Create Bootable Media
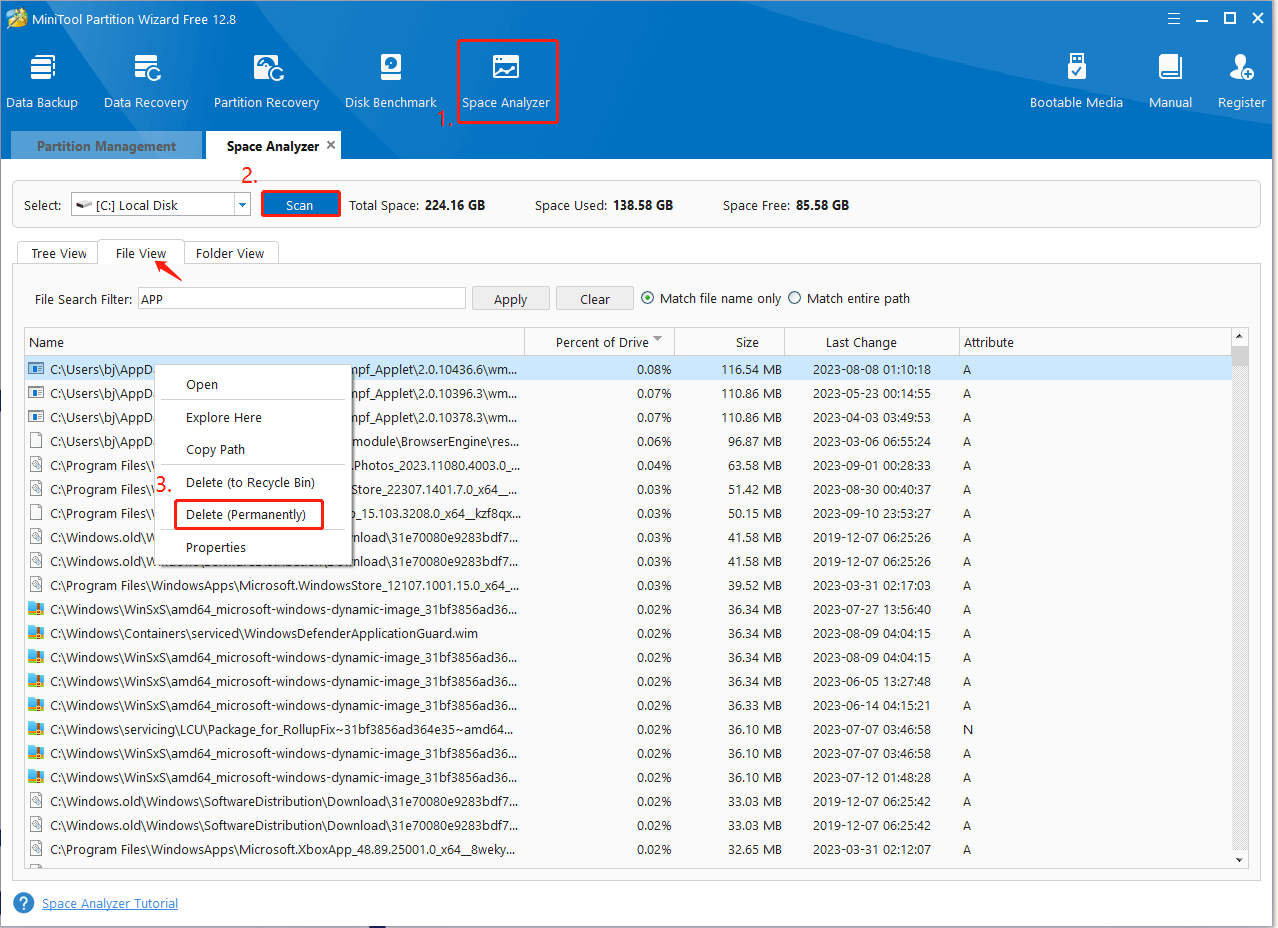The width and height of the screenshot is (1278, 928). point(1076,80)
